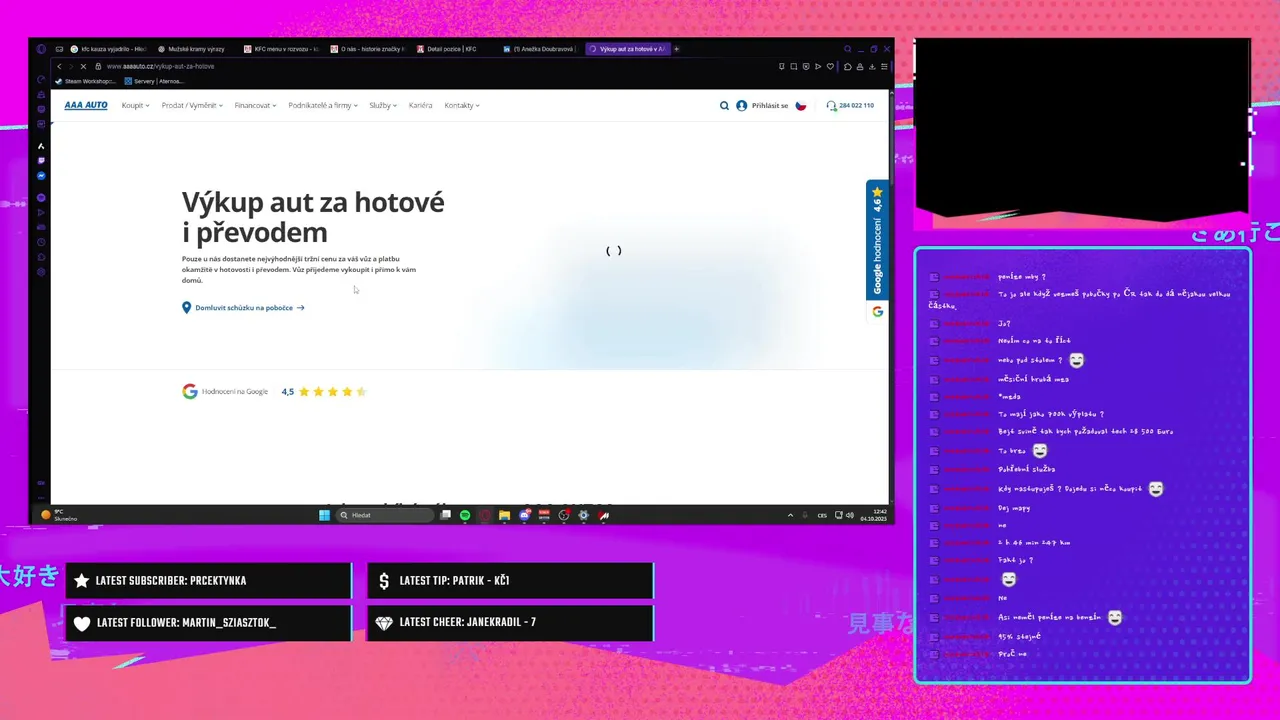This screenshot has width=1280, height=720.
Task: Expand the Služby dropdown
Action: (x=383, y=105)
